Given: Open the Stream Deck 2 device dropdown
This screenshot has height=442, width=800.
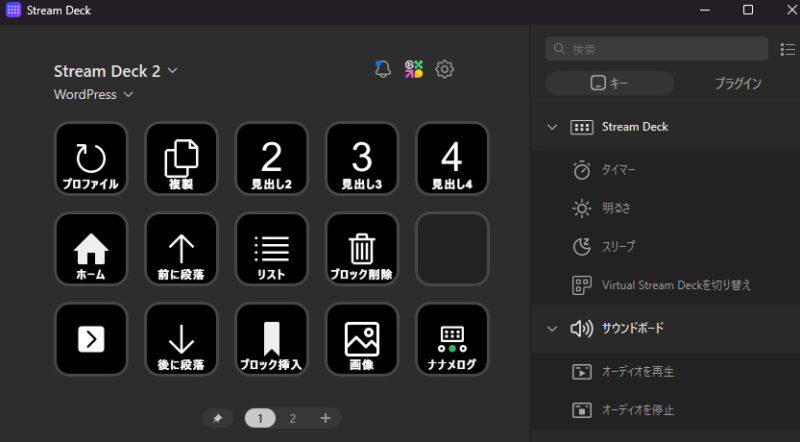Looking at the screenshot, I should (115, 71).
